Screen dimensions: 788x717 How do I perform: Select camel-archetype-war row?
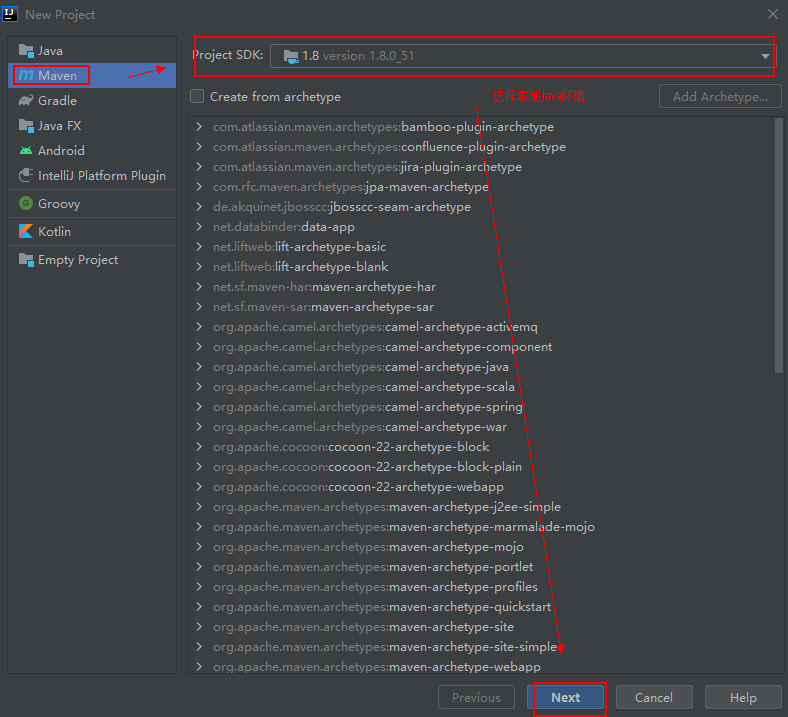(482, 427)
